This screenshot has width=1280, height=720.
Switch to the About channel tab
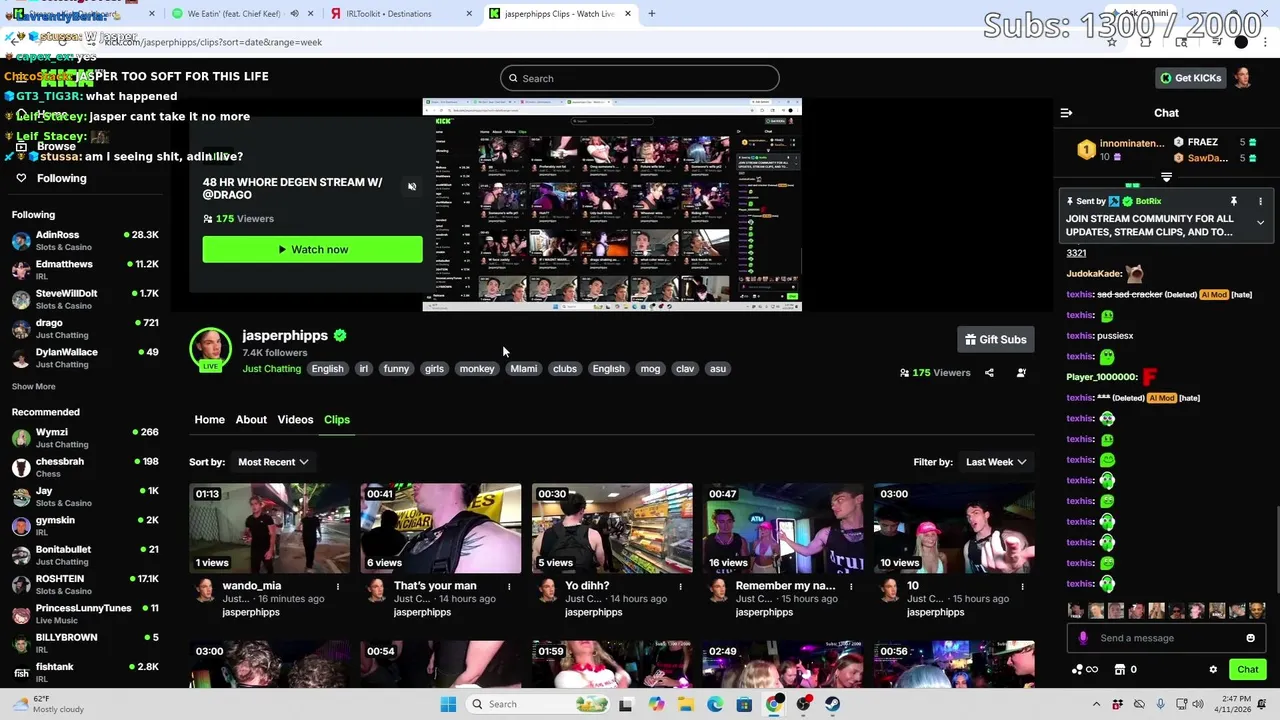pos(251,419)
